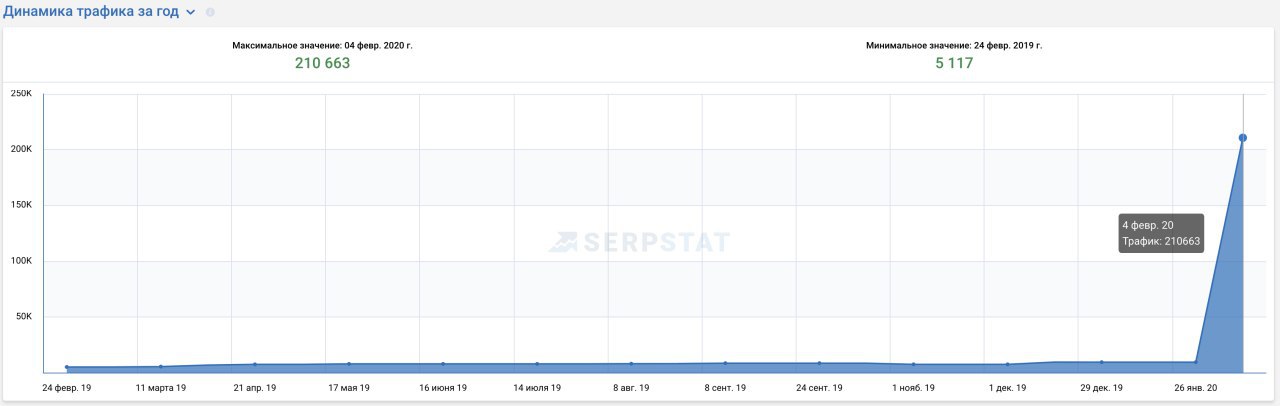The image size is (1280, 406).
Task: Select the data point above "29 дек. 19"
Action: pos(1101,362)
